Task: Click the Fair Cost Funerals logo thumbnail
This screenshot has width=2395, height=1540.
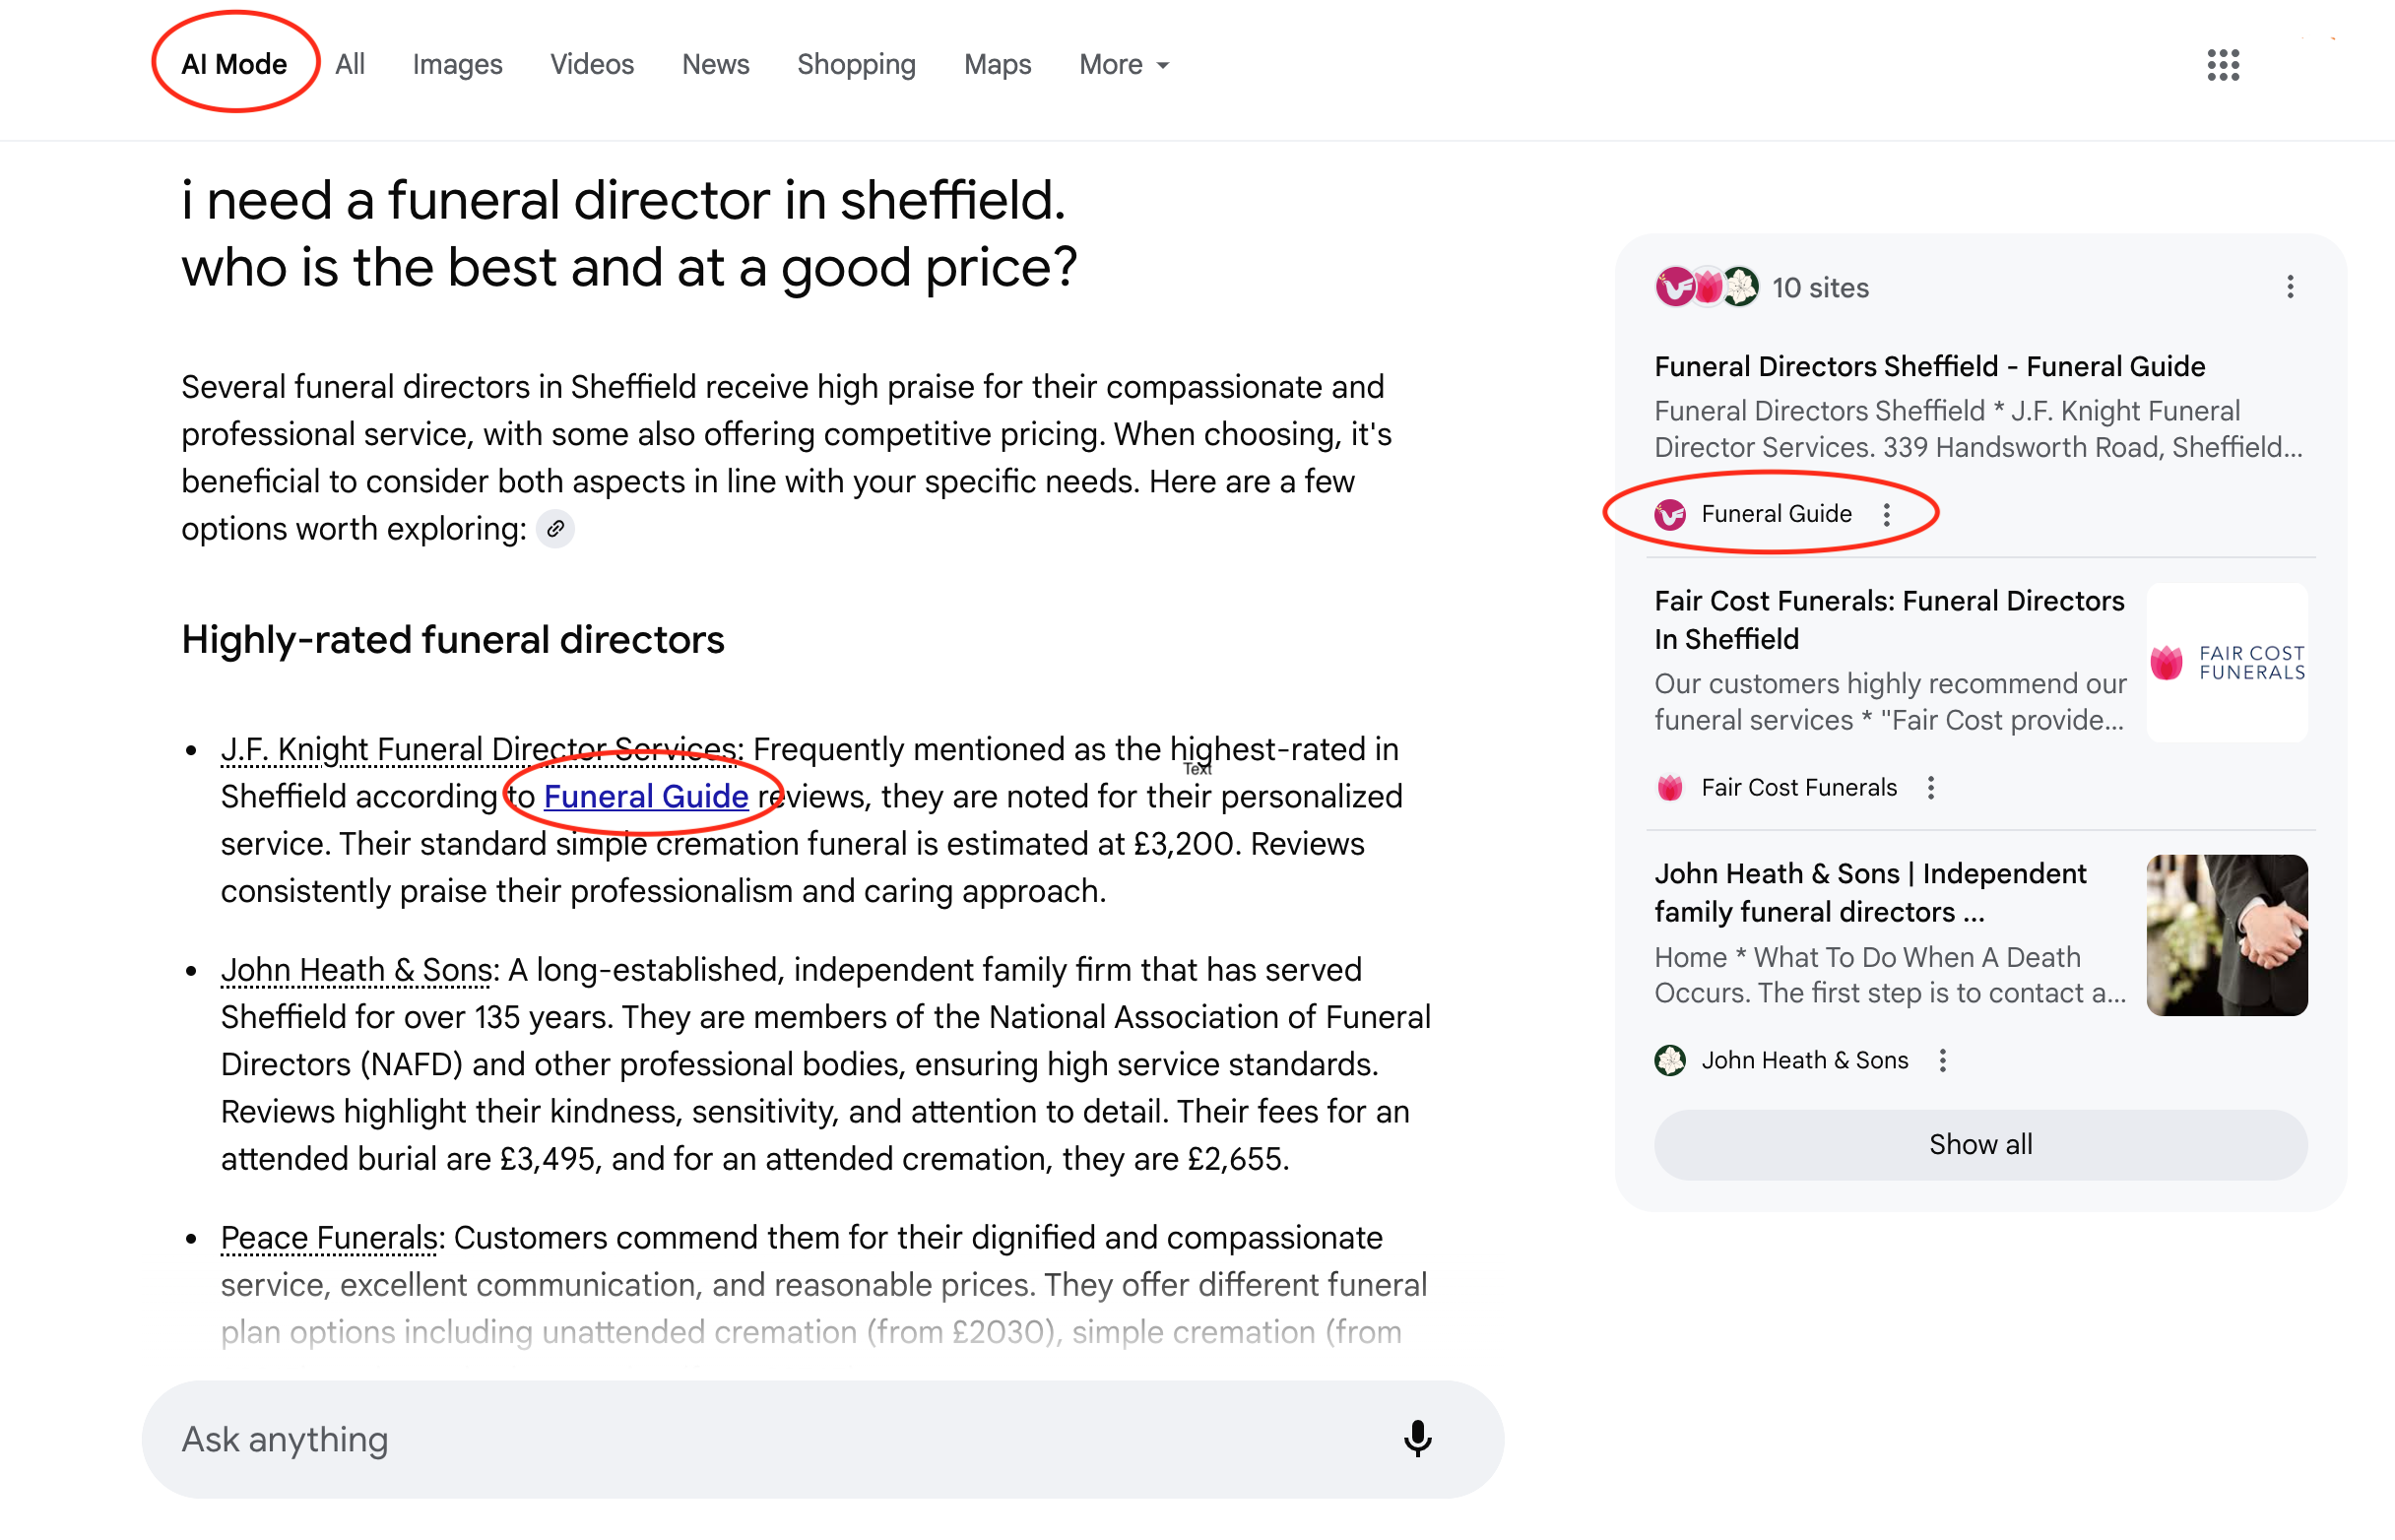Action: (2226, 662)
